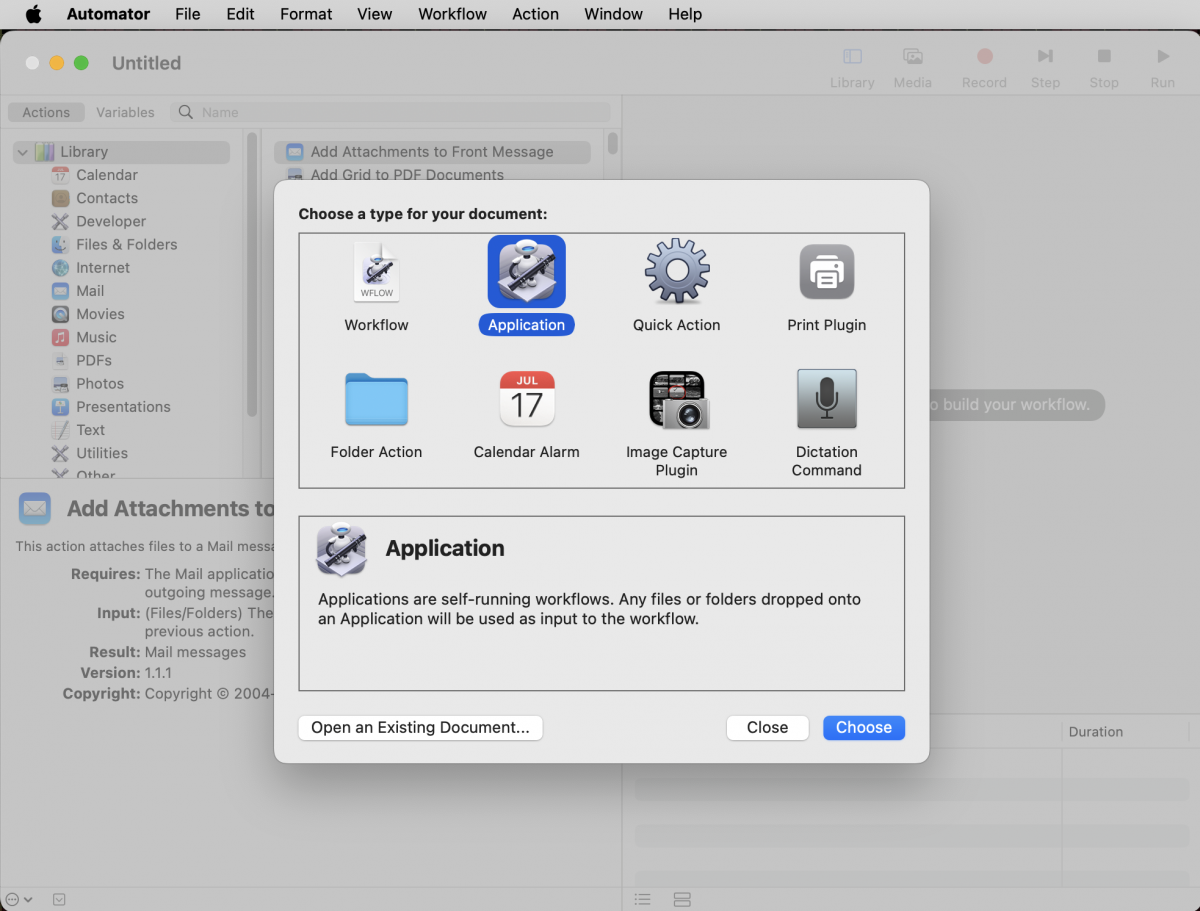
Task: Select the Print Plugin icon
Action: click(826, 271)
